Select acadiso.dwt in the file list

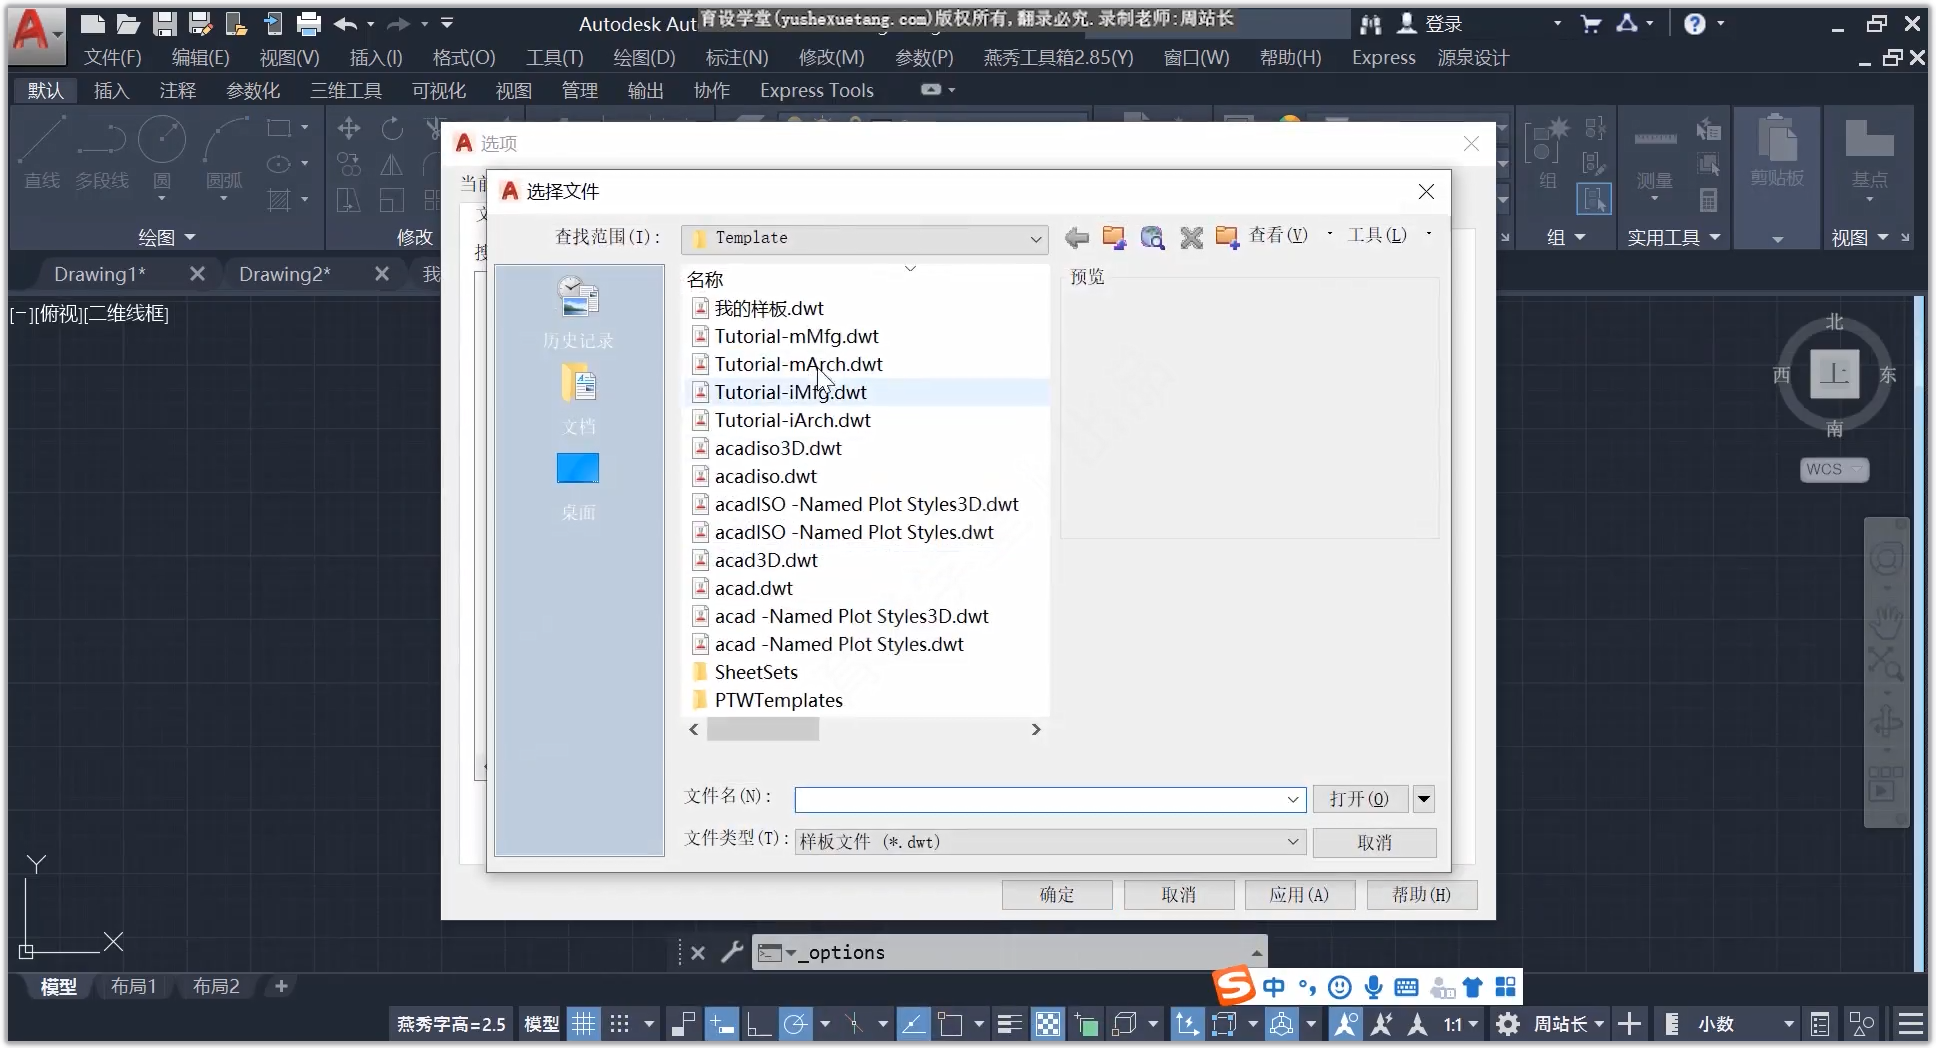pos(765,476)
